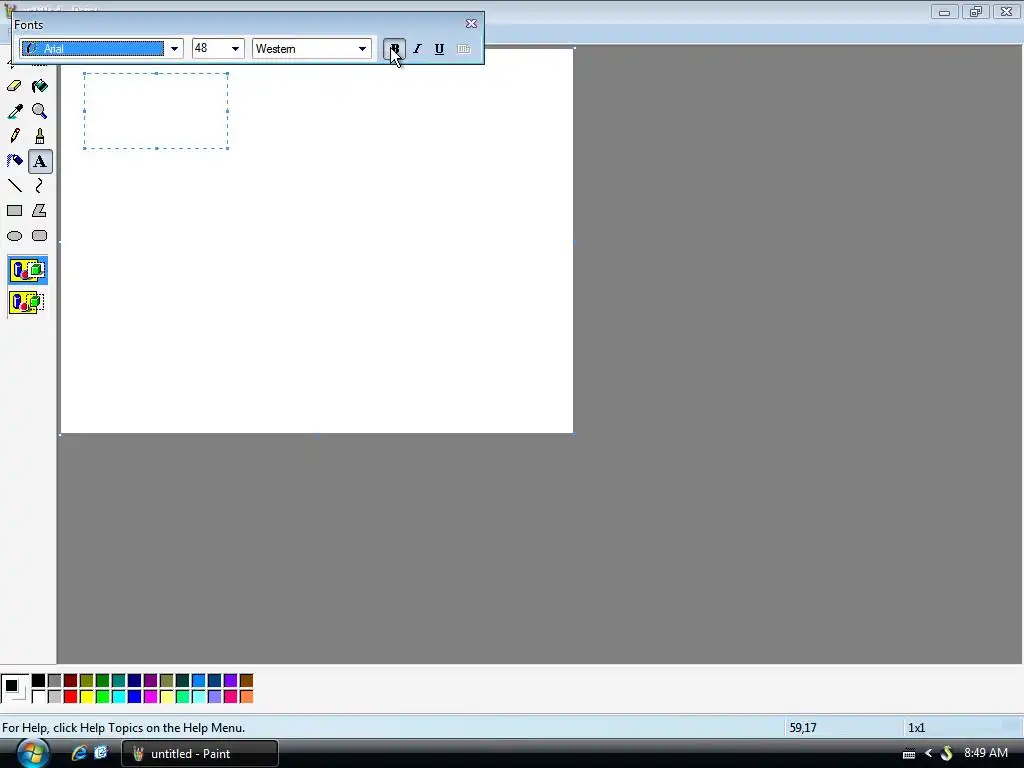Click the Arial font name field
1024x768 pixels.
[93, 49]
